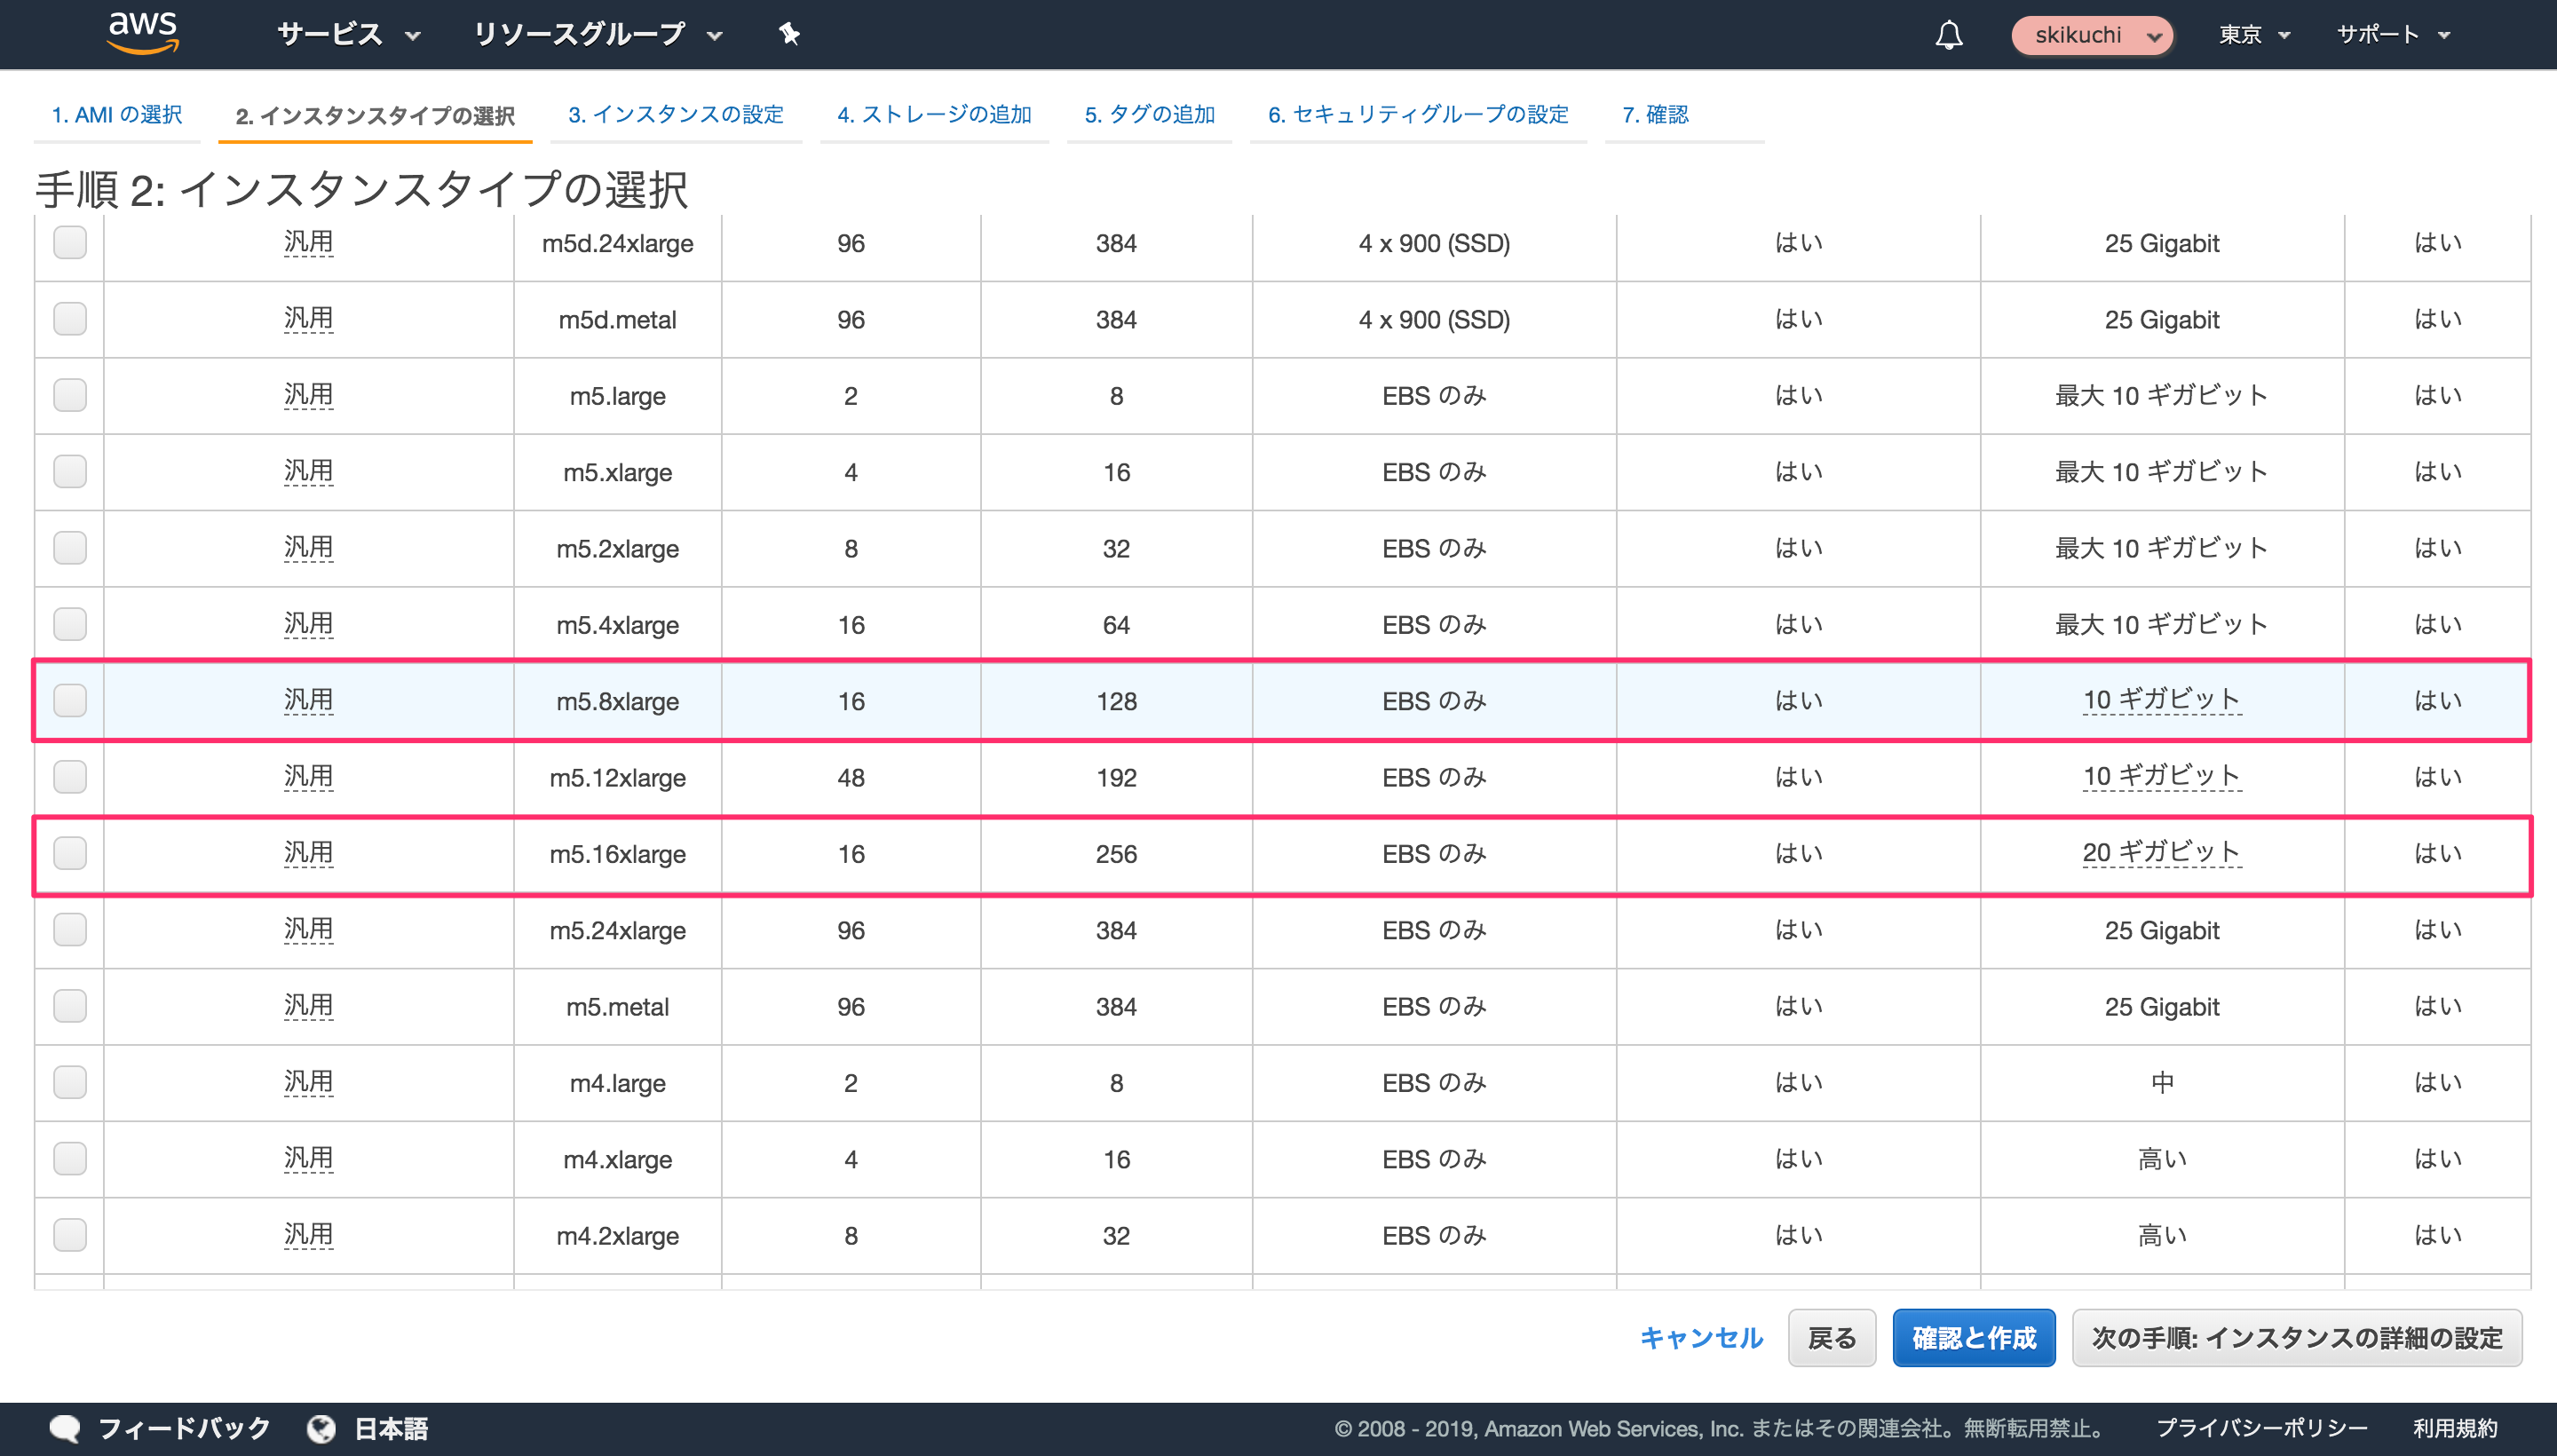This screenshot has height=1456, width=2557.
Task: Tick the m4.large row checkbox
Action: click(x=70, y=1082)
